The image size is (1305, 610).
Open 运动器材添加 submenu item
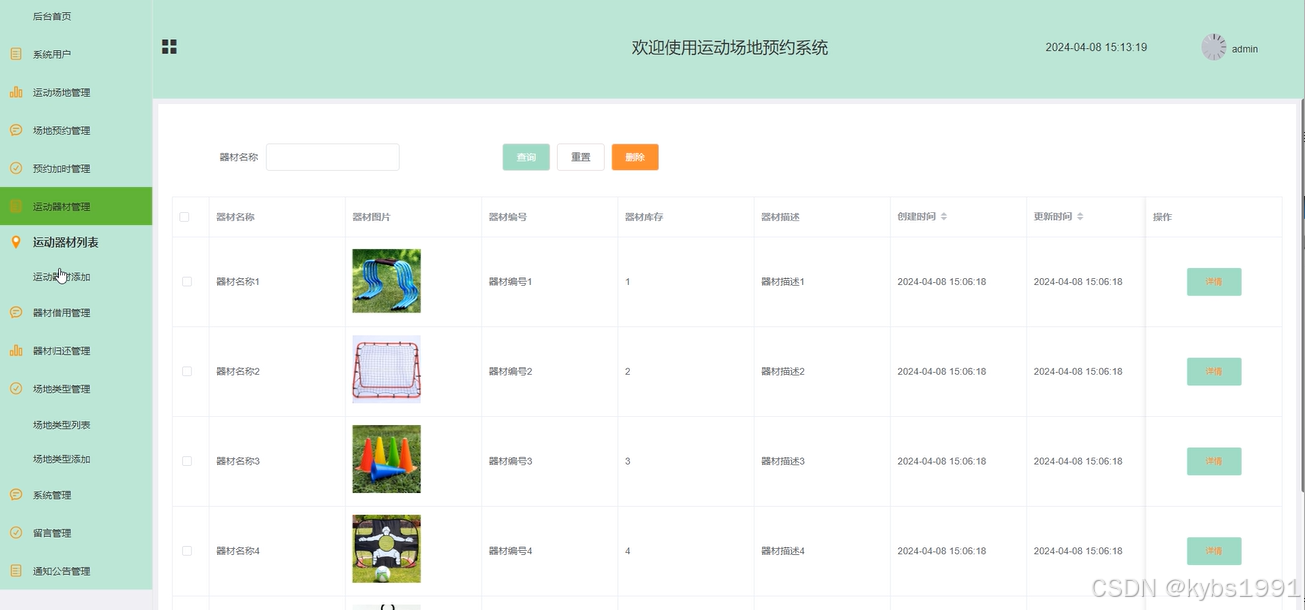click(x=62, y=277)
